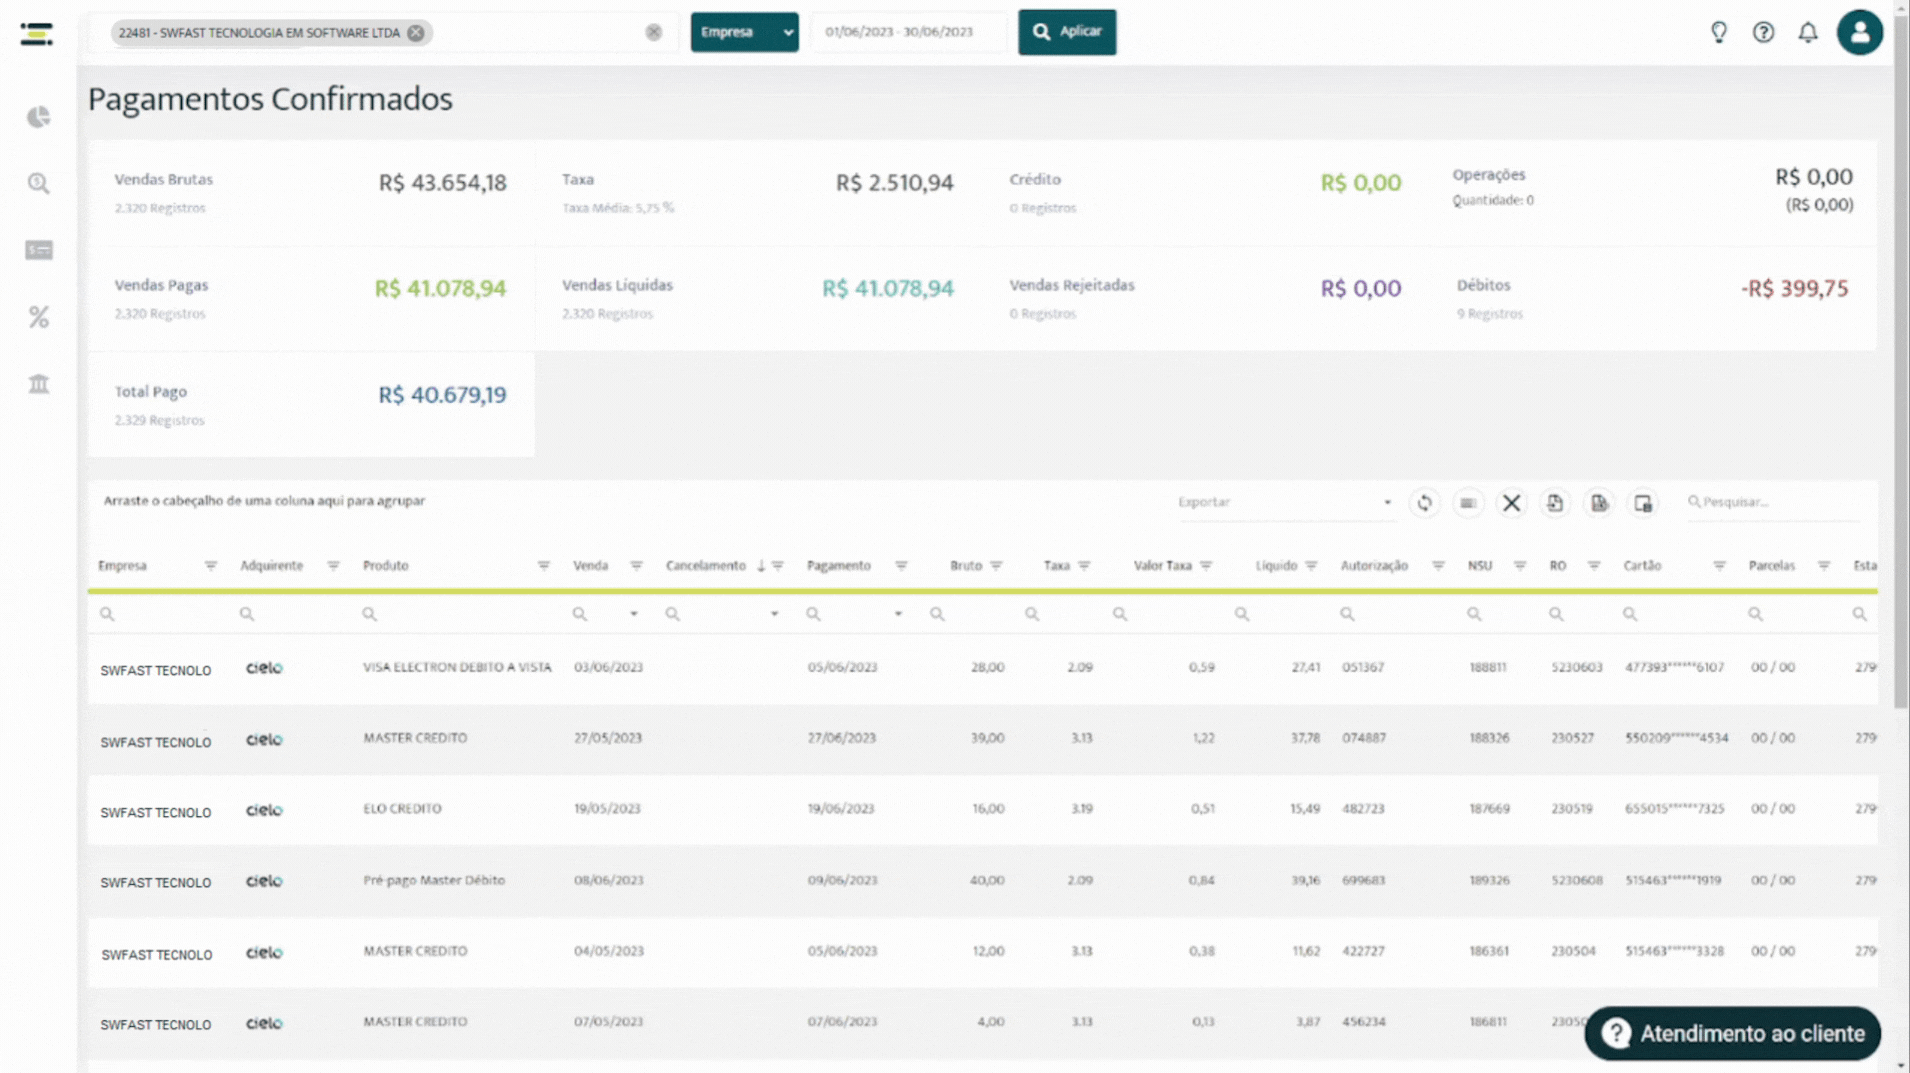Image resolution: width=1910 pixels, height=1073 pixels.
Task: Open the payments card sidebar icon
Action: (x=38, y=250)
